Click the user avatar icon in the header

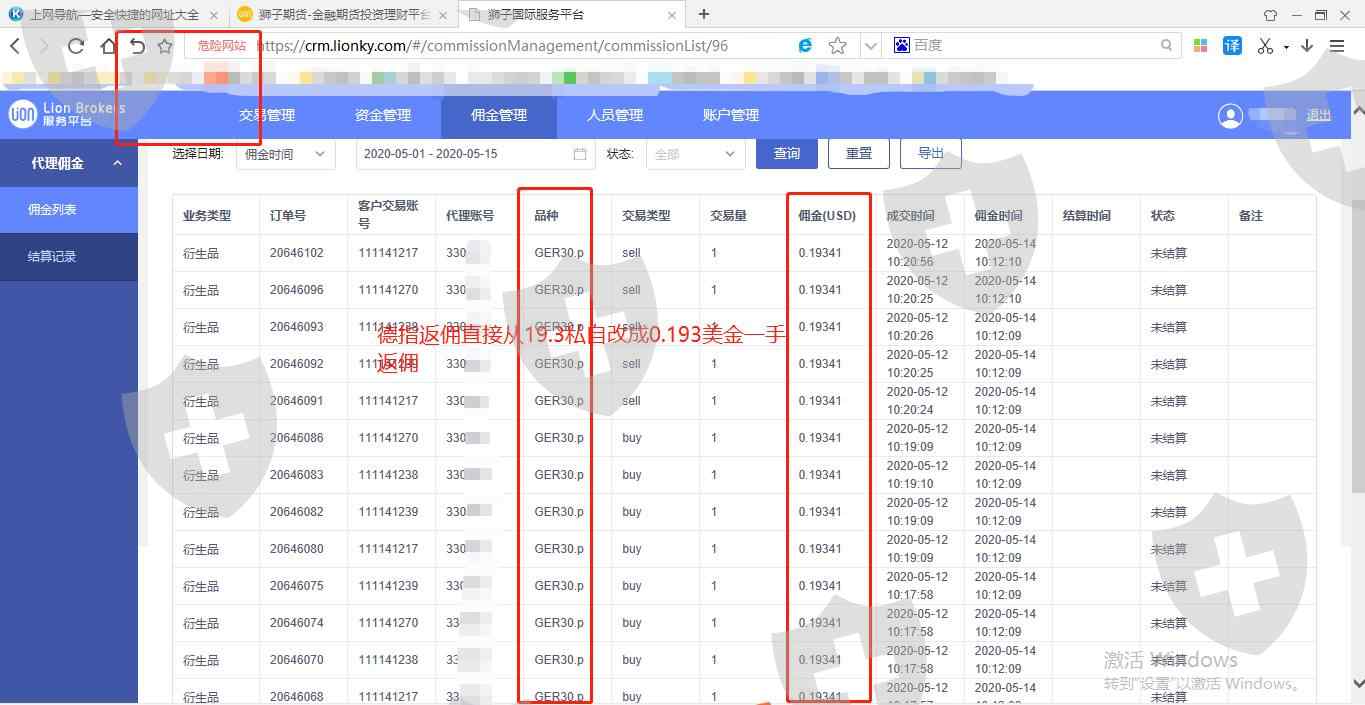pyautogui.click(x=1230, y=116)
